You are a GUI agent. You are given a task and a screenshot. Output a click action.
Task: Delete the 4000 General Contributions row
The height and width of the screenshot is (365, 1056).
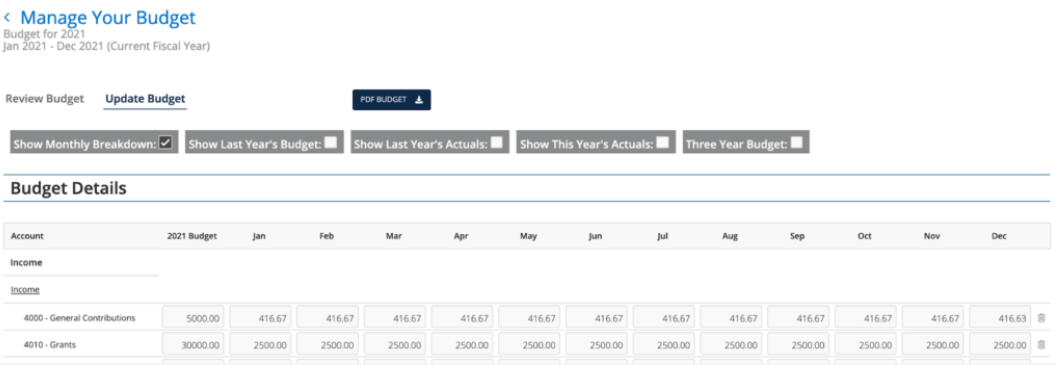1041,318
